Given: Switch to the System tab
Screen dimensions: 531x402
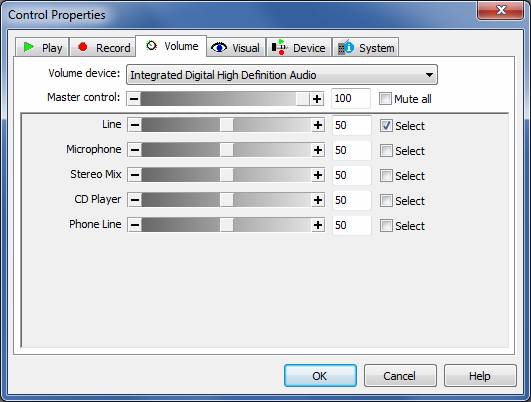Looking at the screenshot, I should [x=366, y=47].
